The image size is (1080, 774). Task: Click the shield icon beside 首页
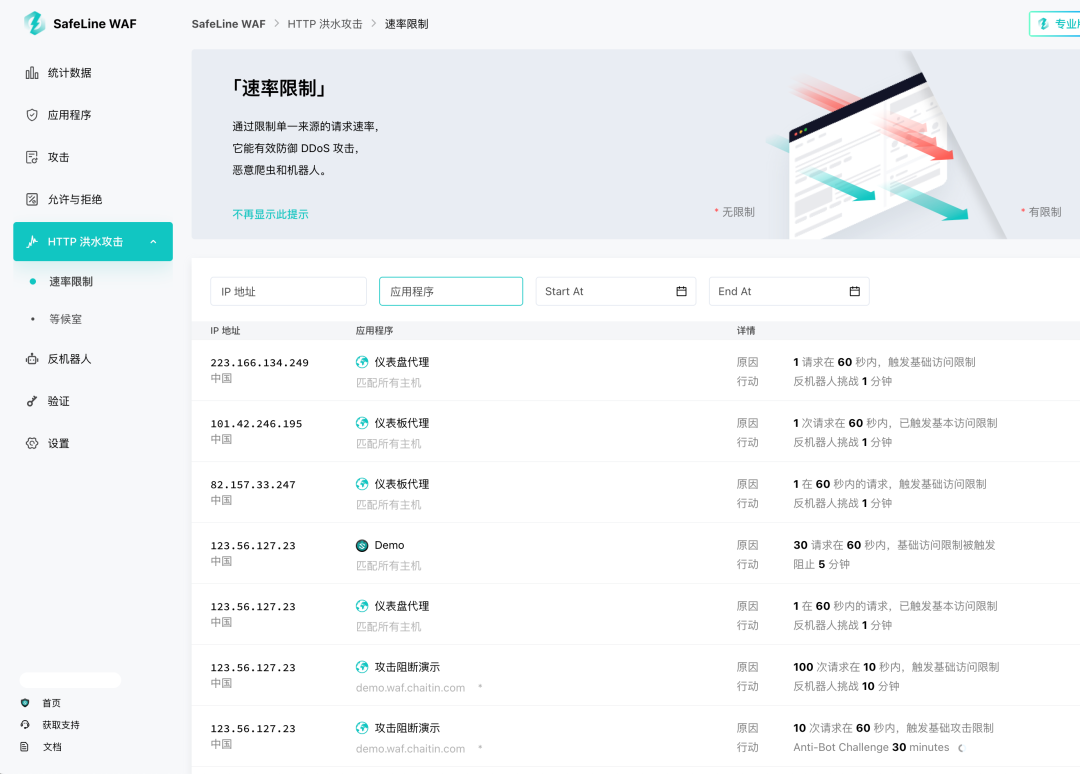[25, 703]
